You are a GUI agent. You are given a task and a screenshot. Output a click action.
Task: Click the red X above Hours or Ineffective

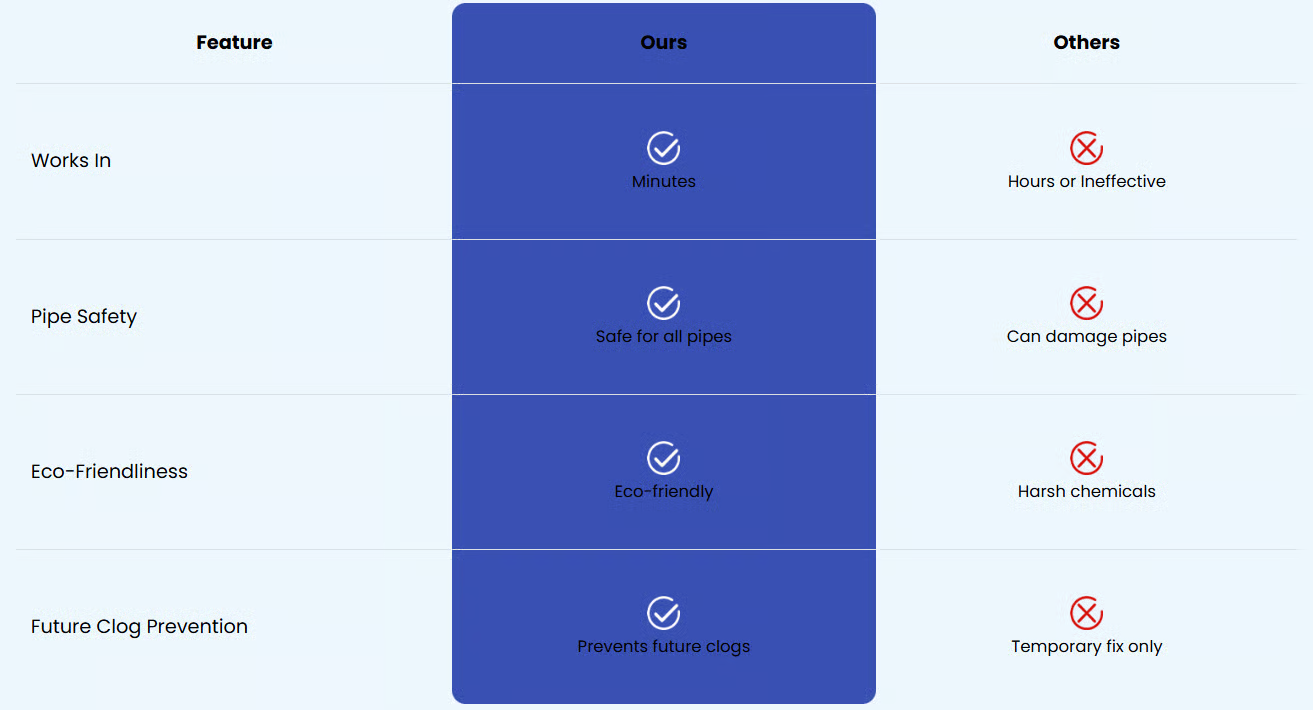pos(1086,148)
